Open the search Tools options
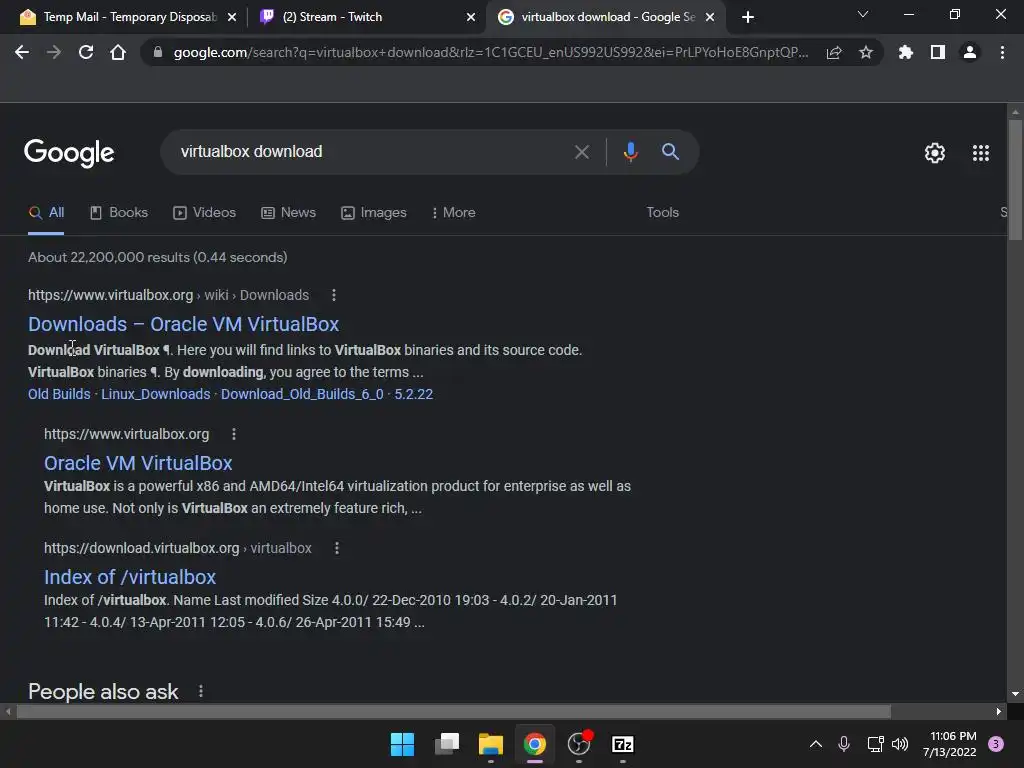This screenshot has width=1024, height=768. pyautogui.click(x=662, y=212)
